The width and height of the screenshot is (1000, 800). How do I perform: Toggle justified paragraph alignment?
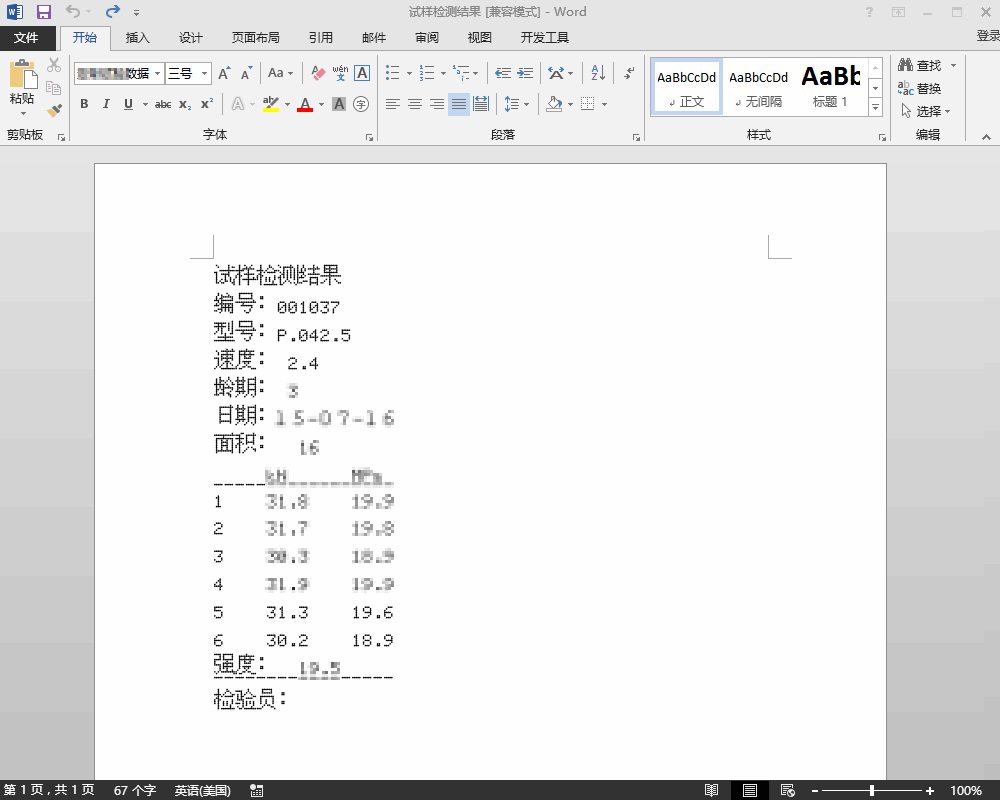click(459, 104)
